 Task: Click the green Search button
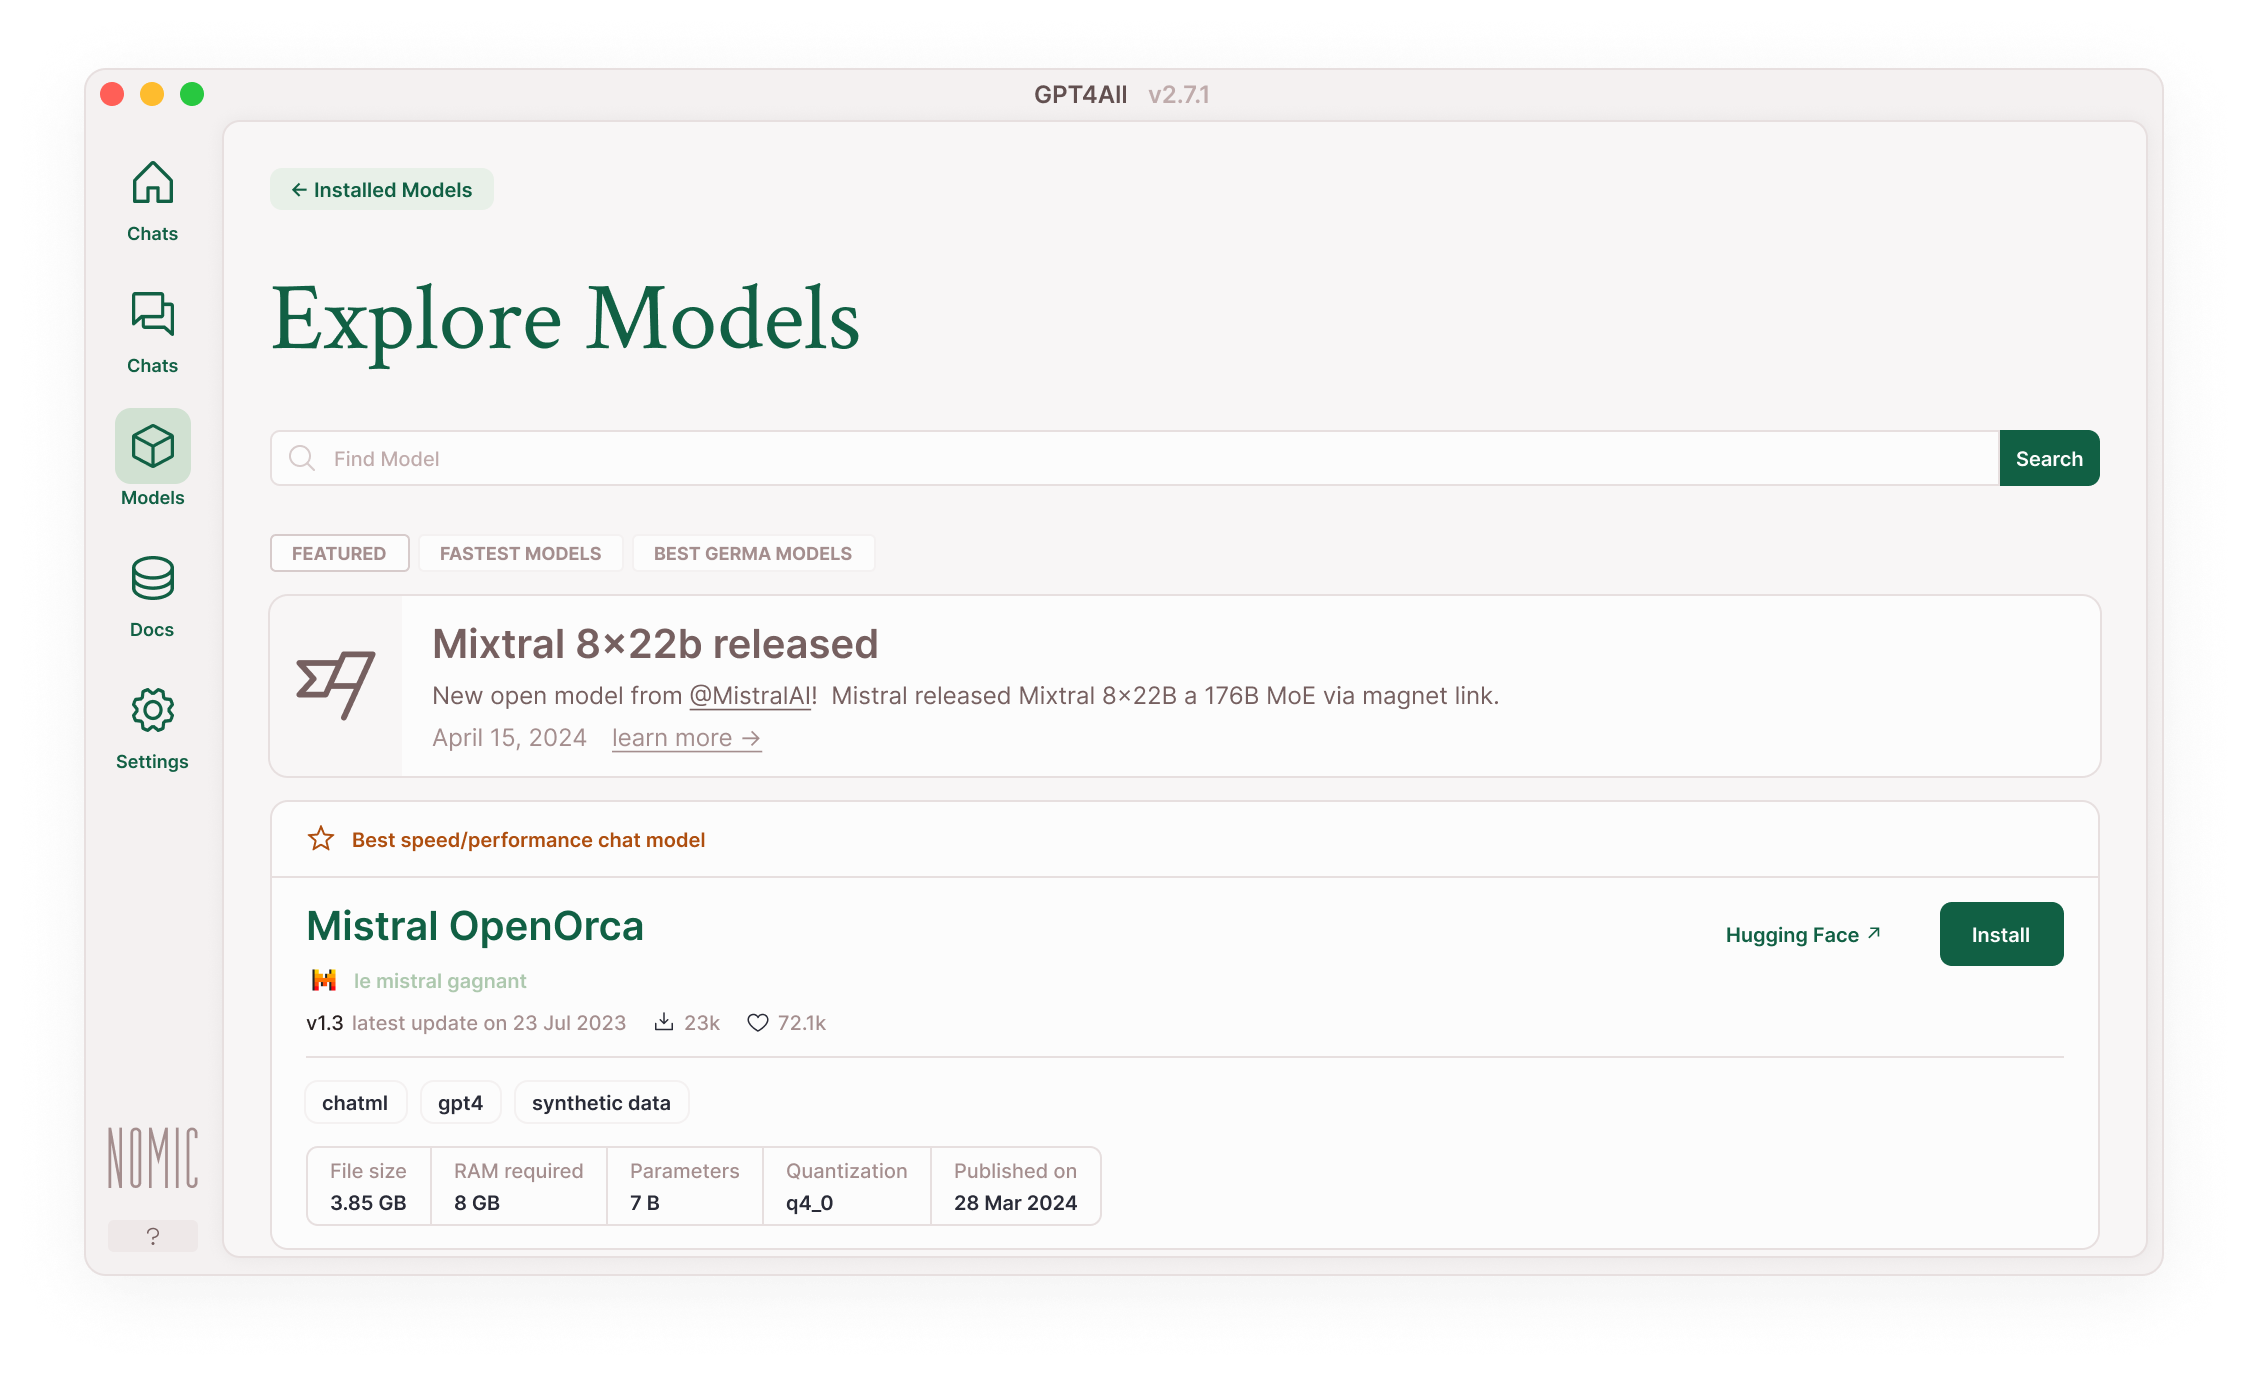[x=2049, y=458]
